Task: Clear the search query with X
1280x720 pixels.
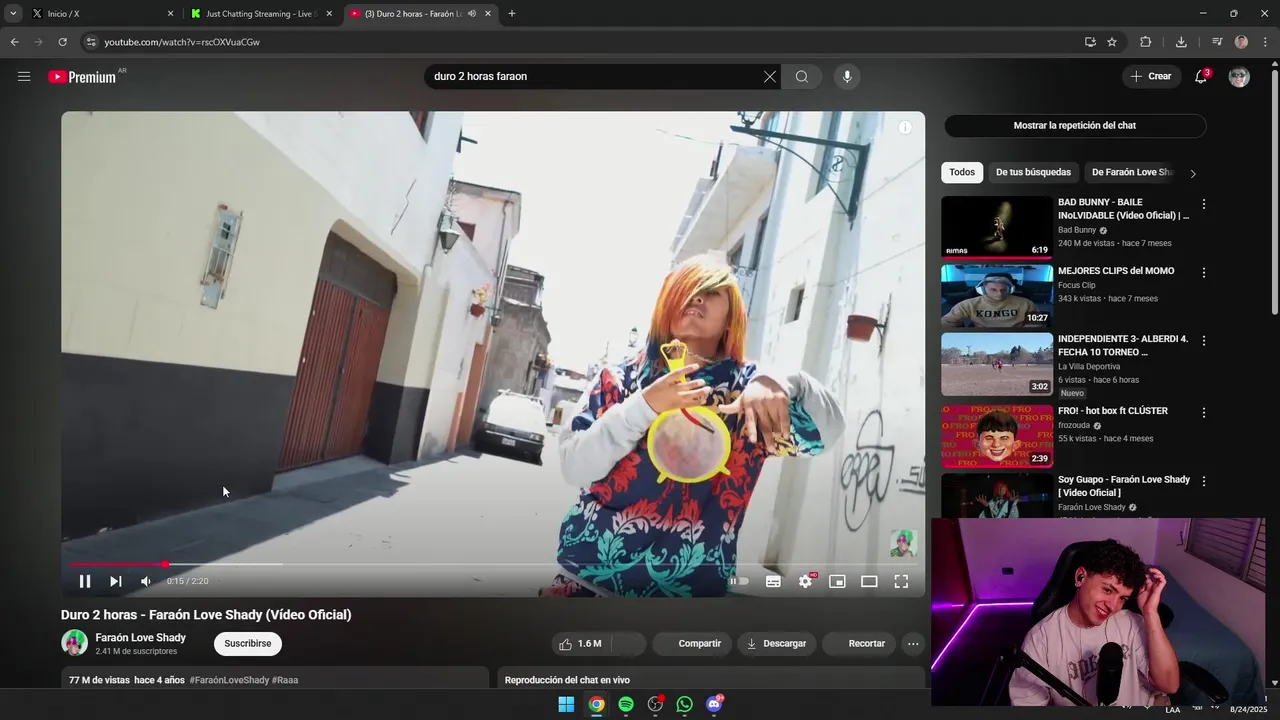Action: 770,76
